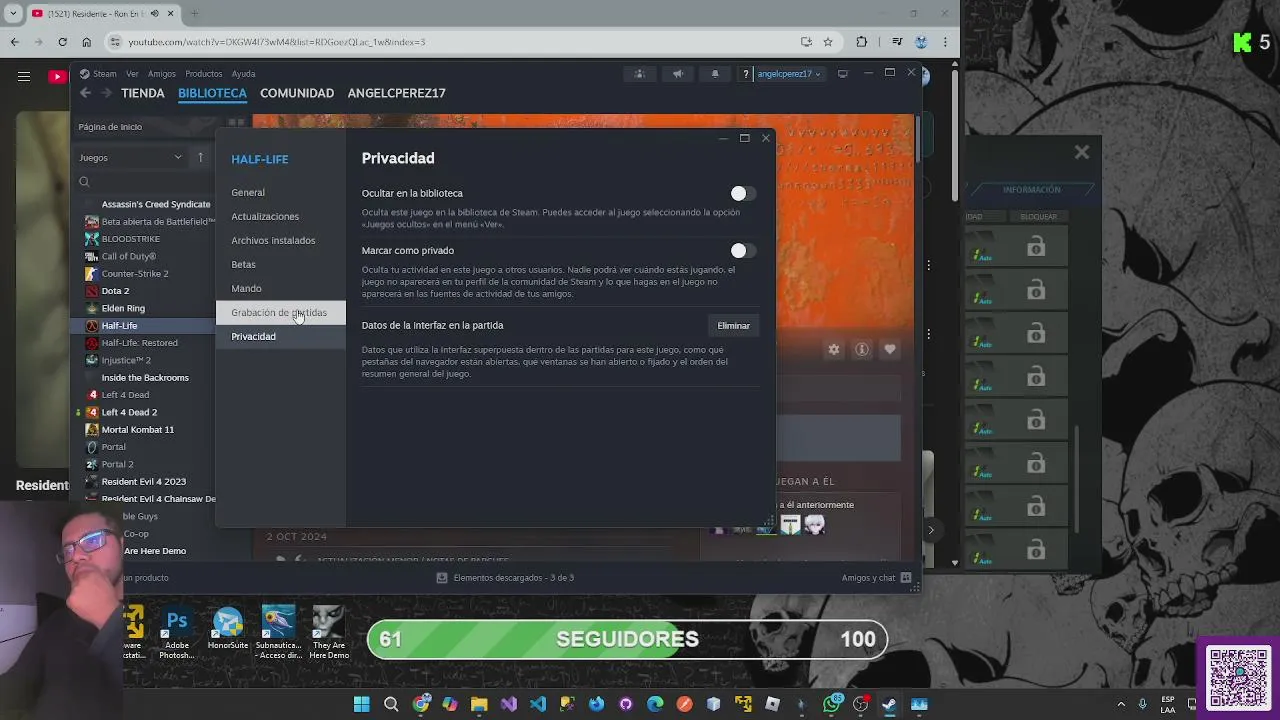Toggle "Marcar como privado" switch
Viewport: 1280px width, 720px height.
[x=742, y=250]
